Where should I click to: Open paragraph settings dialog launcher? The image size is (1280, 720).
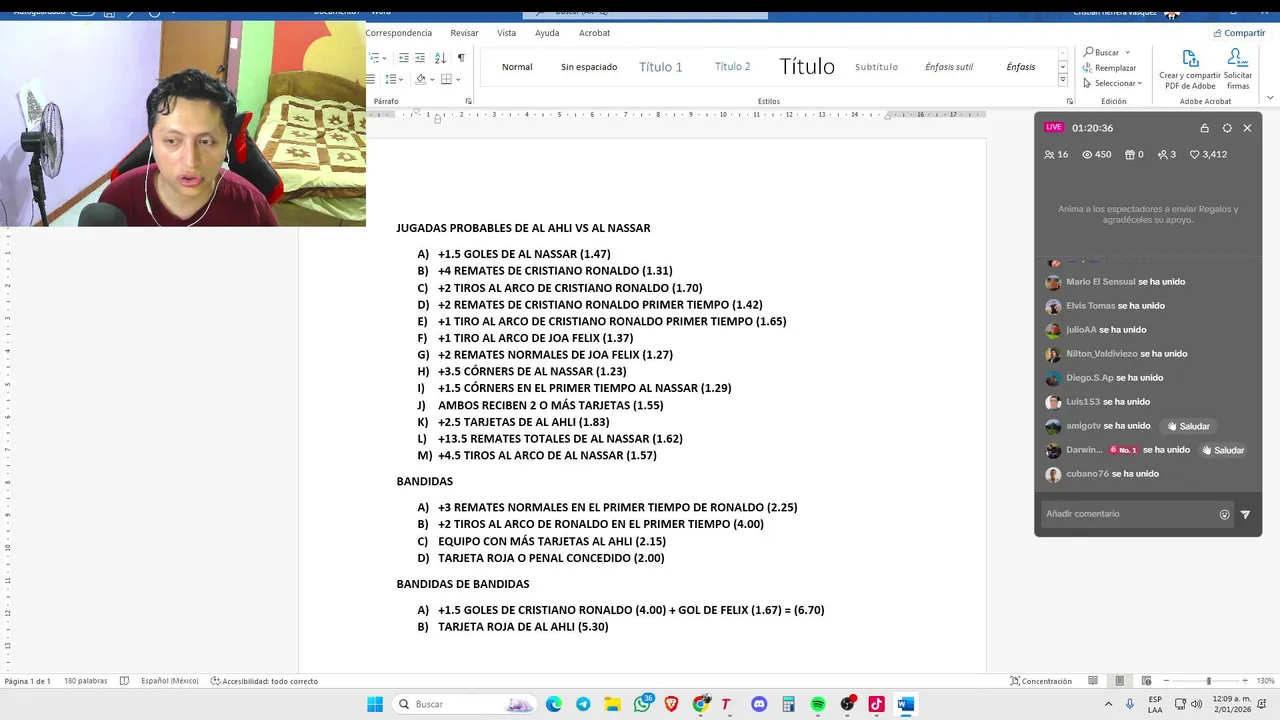pos(469,101)
